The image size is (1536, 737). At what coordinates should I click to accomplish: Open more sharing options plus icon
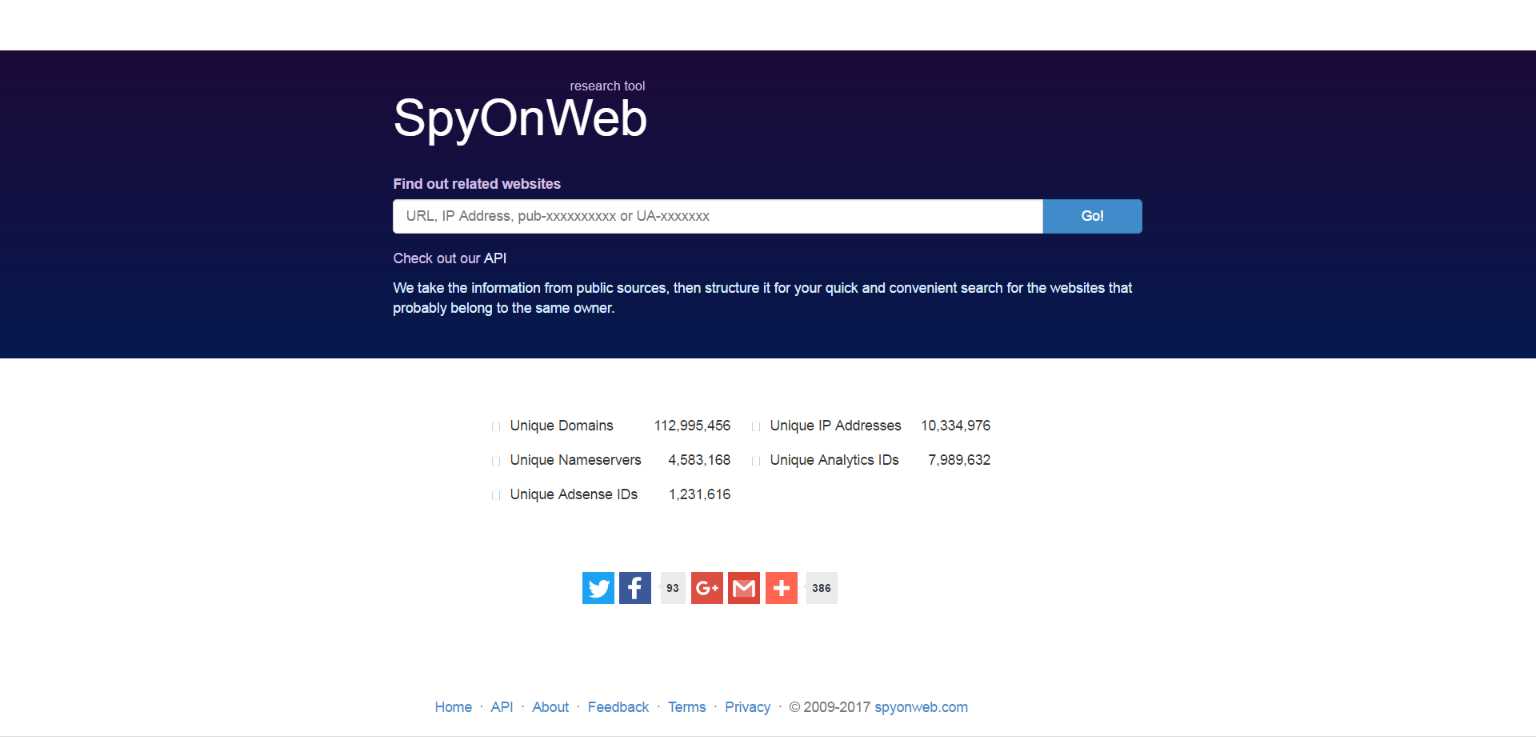(781, 588)
